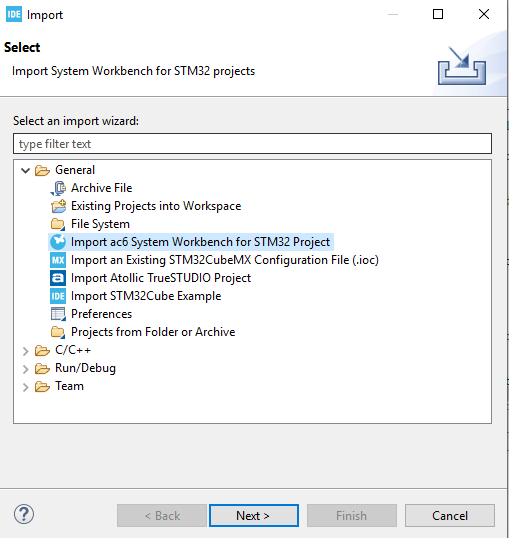Click the File System folder icon
The height and width of the screenshot is (538, 509).
(58, 224)
